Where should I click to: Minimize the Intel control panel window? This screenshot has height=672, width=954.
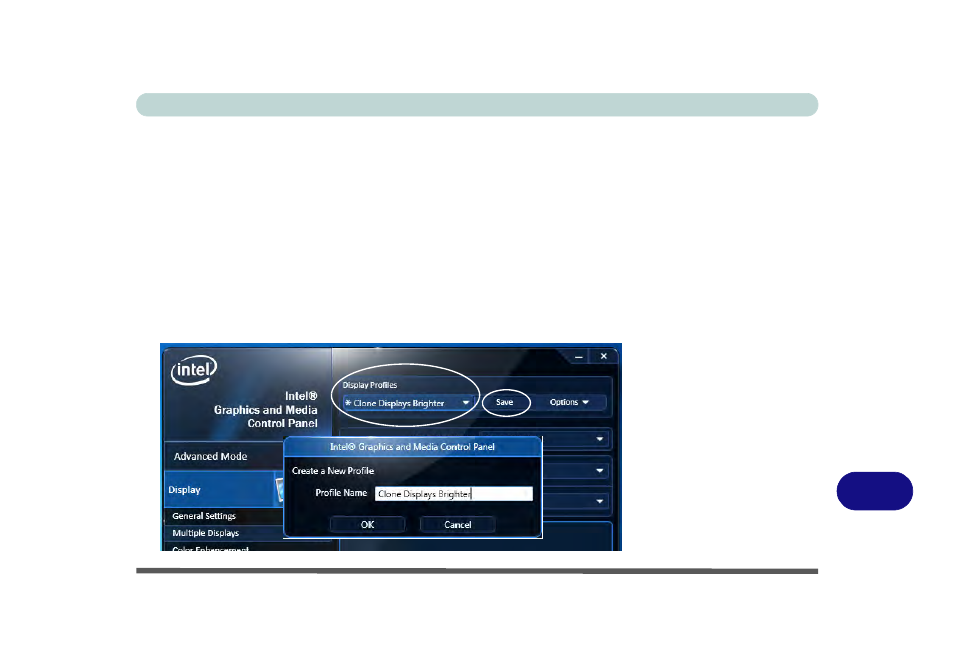[x=579, y=357]
